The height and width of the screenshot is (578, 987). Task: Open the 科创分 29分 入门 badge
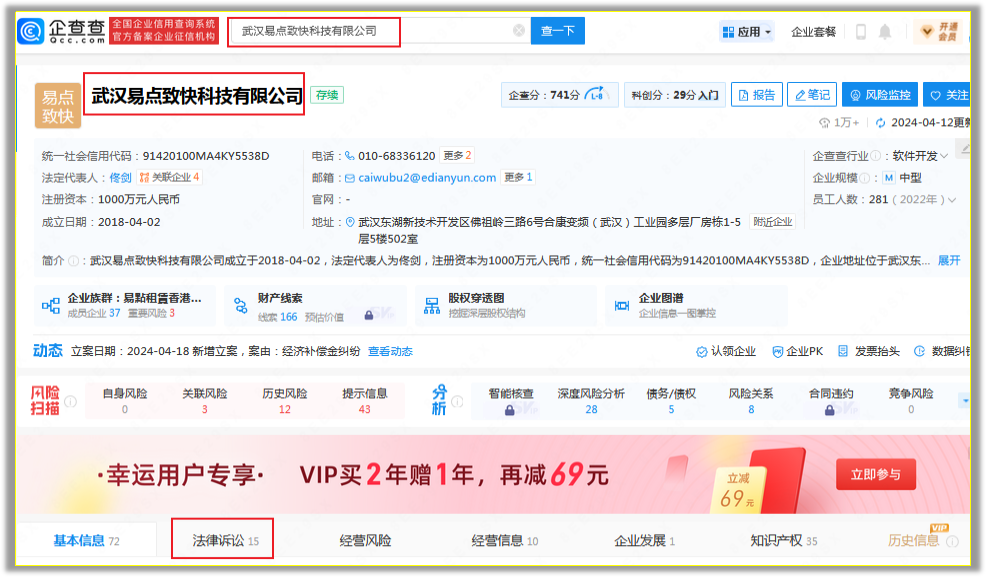coord(675,95)
